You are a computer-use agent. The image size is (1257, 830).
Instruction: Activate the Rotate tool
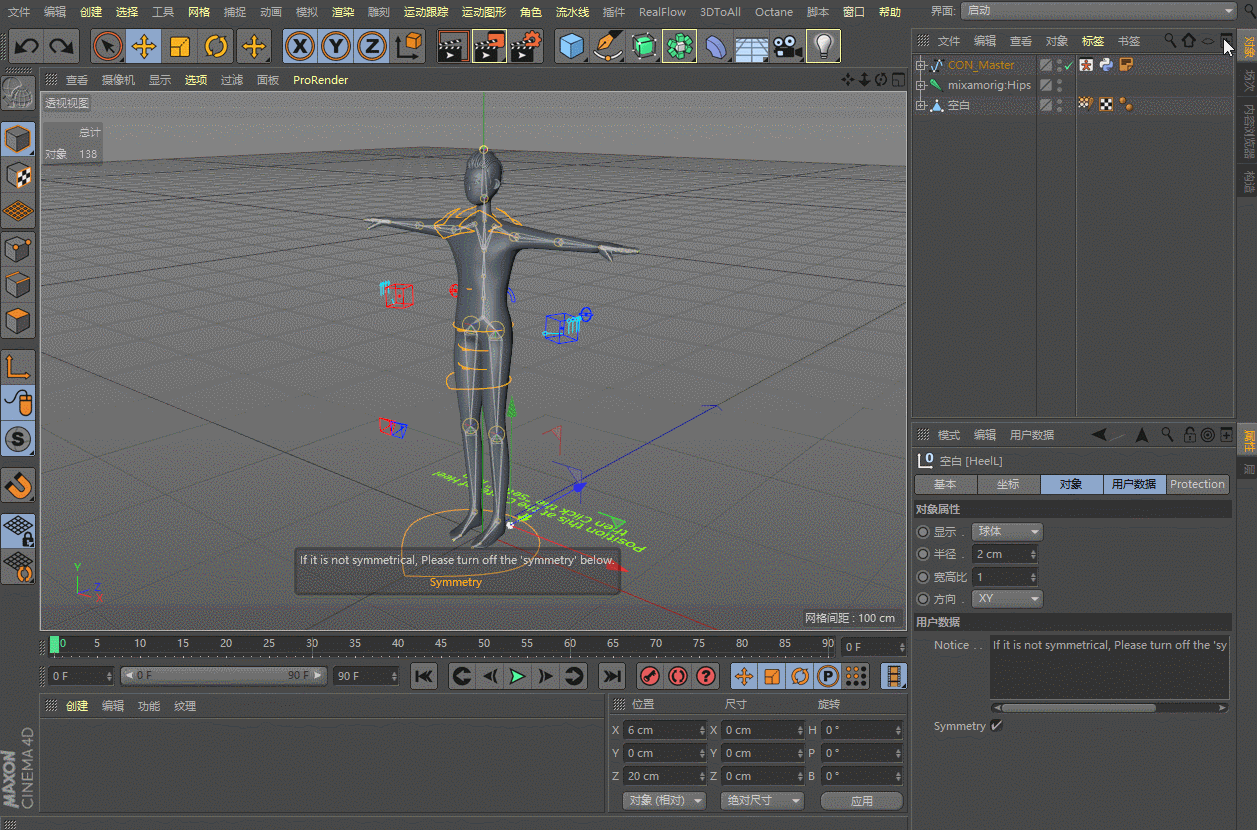click(216, 46)
